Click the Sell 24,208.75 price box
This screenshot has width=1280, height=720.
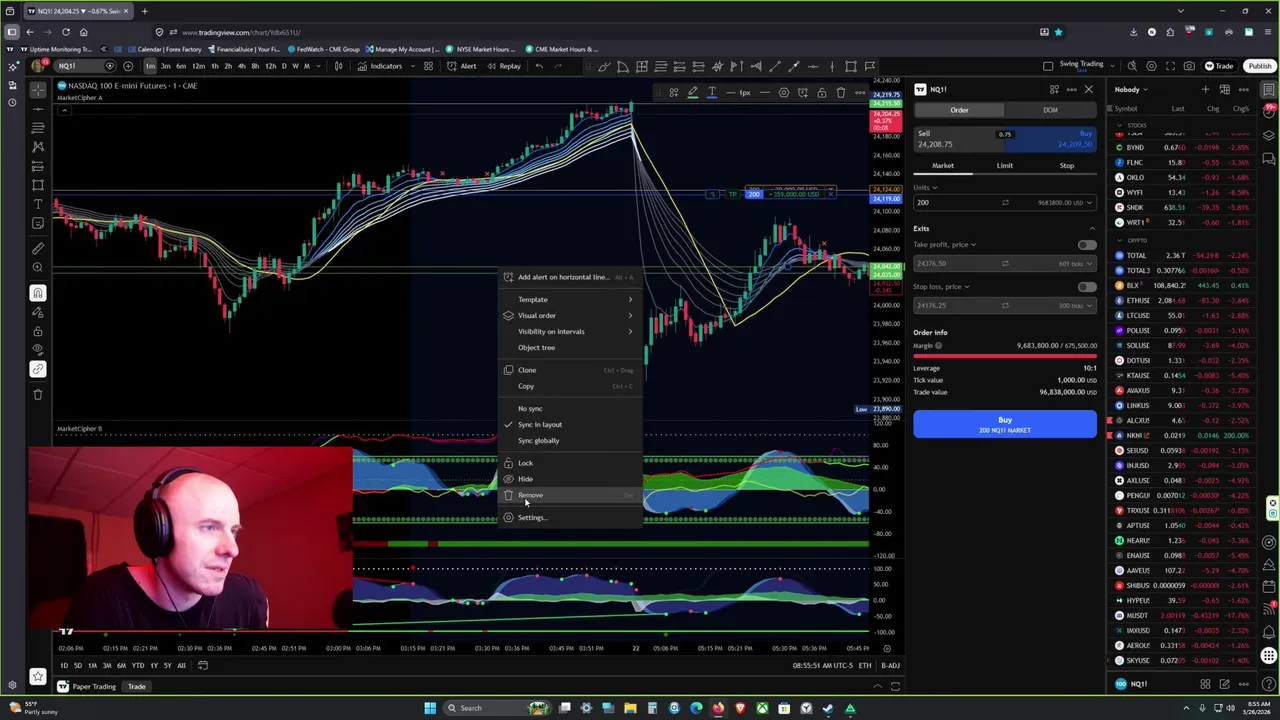(x=958, y=139)
